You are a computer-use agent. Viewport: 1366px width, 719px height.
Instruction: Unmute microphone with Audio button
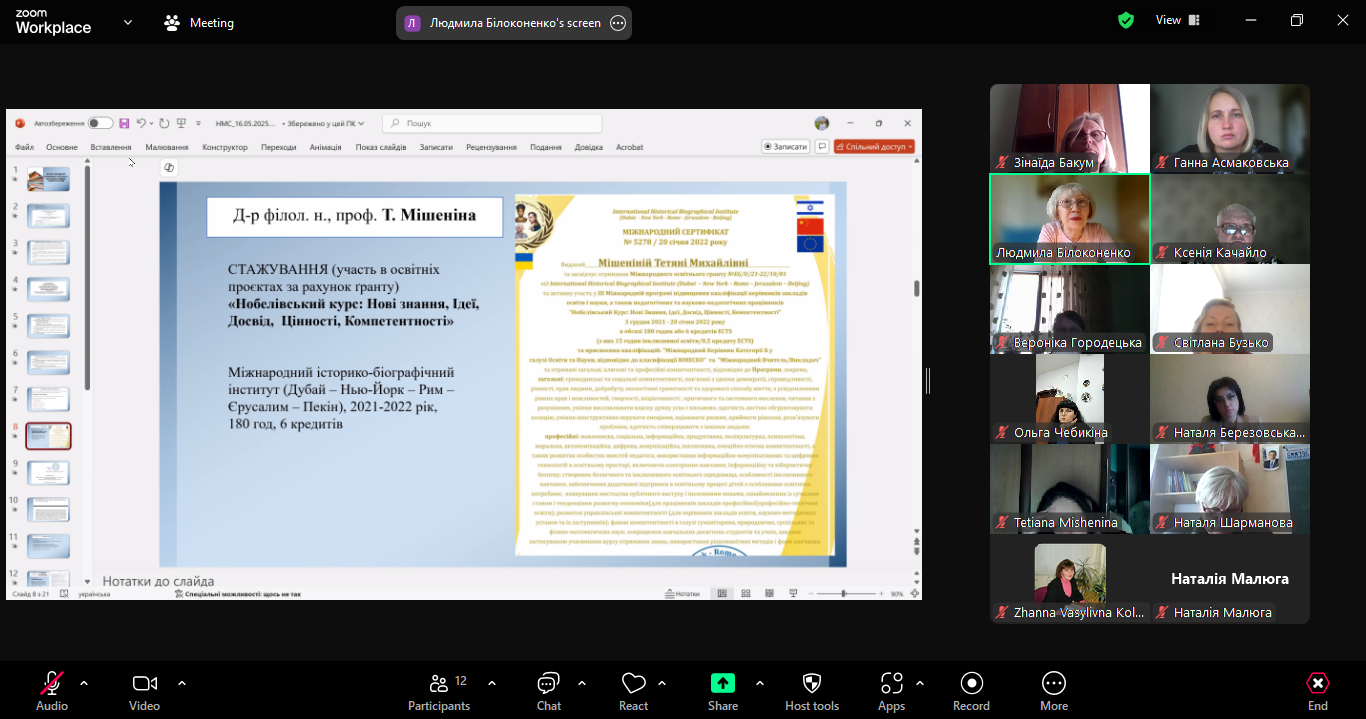coord(52,684)
